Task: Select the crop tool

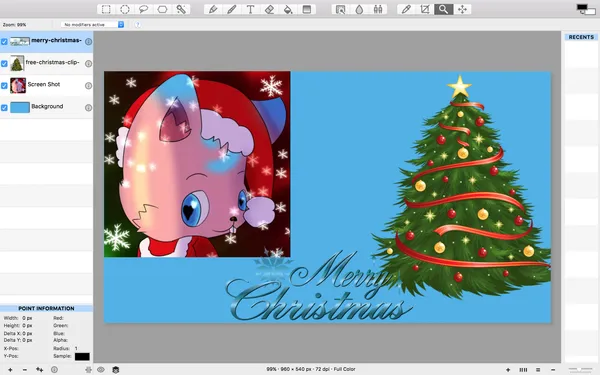Action: click(425, 9)
